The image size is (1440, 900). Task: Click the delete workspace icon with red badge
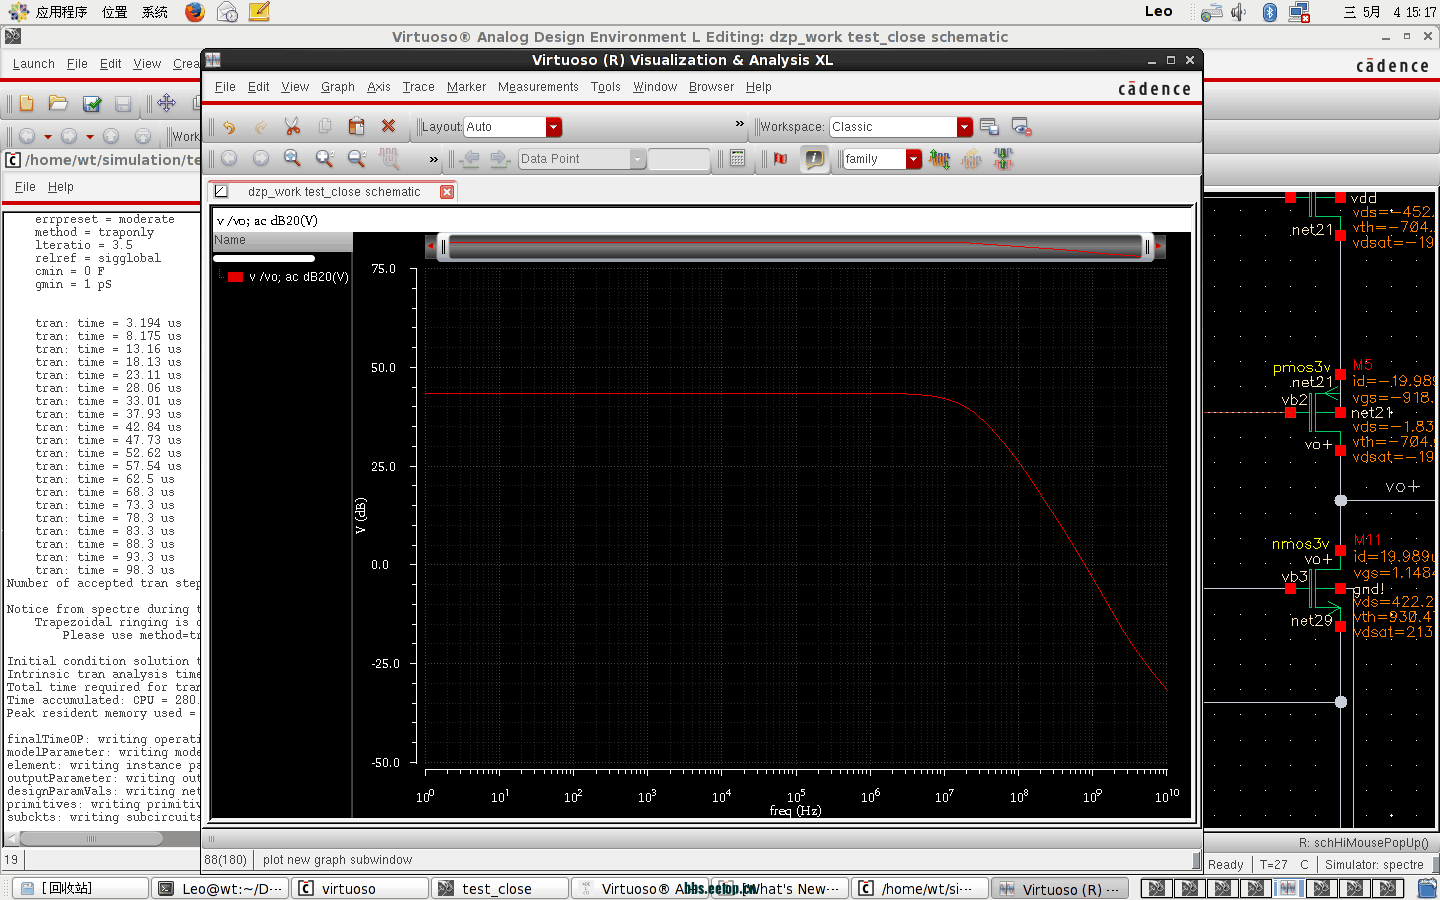(x=1021, y=127)
